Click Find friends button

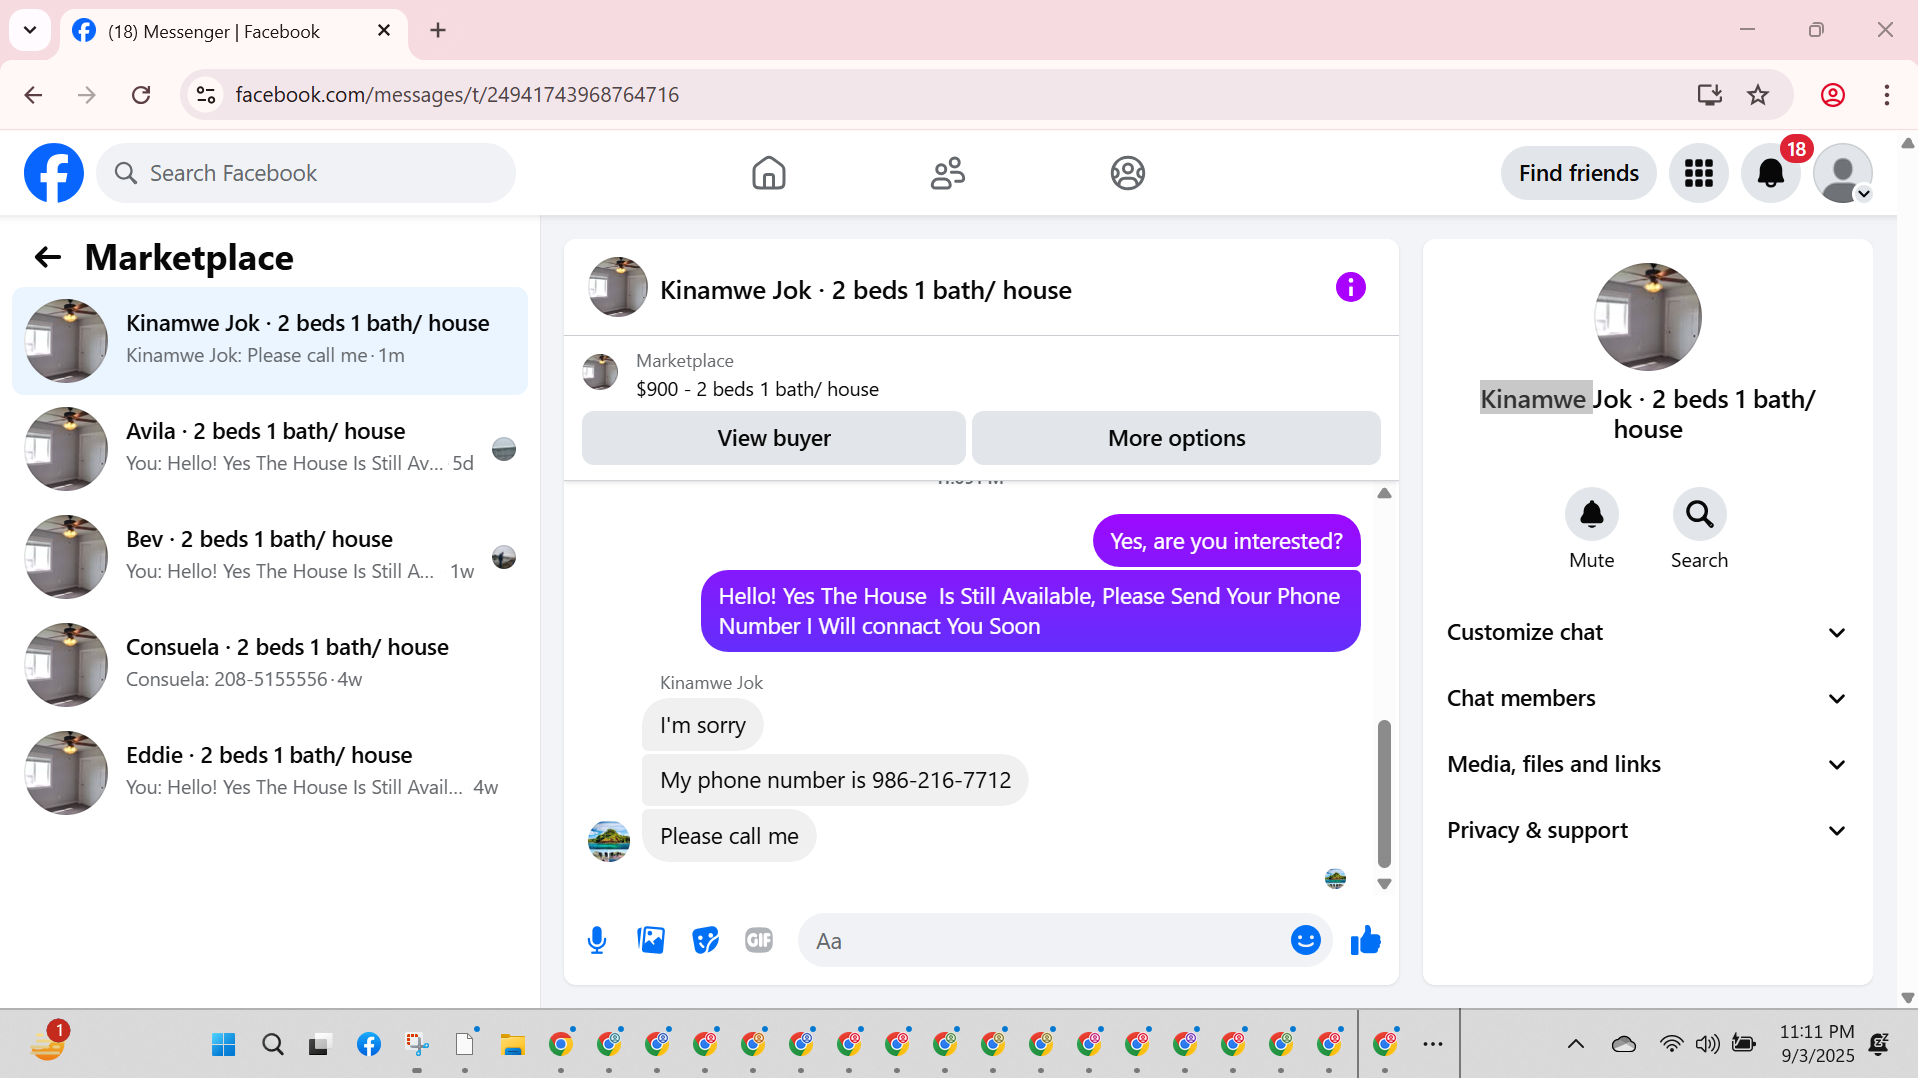click(1578, 173)
